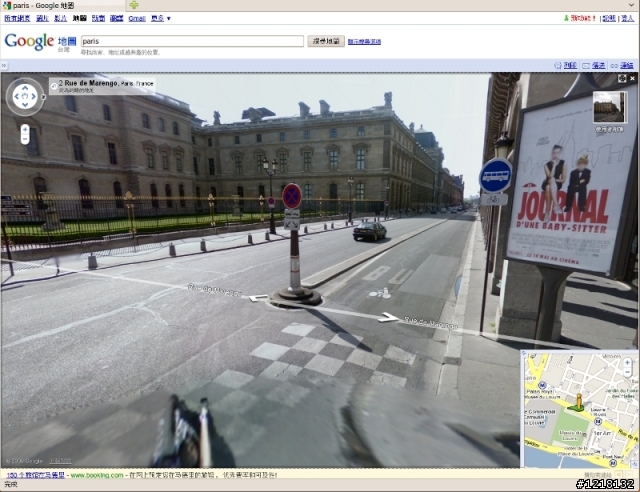Select the 'paris - Google' browser tab
The image size is (640, 492).
tap(62, 5)
